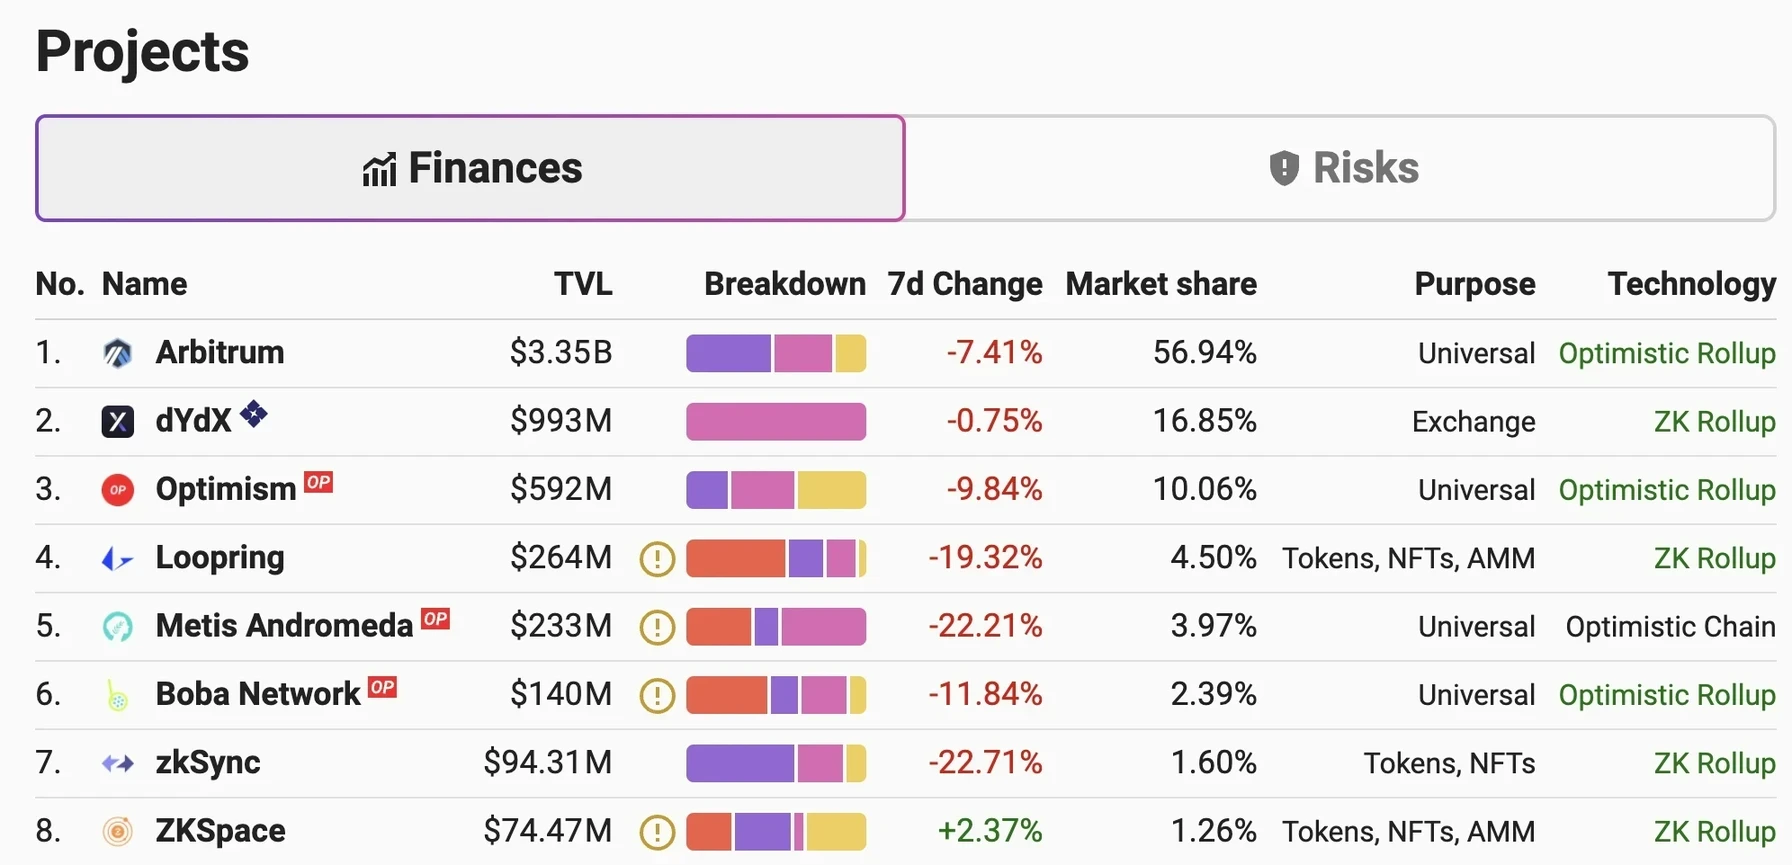Image resolution: width=1792 pixels, height=865 pixels.
Task: Click the $94.31M TVL value
Action: 548,763
